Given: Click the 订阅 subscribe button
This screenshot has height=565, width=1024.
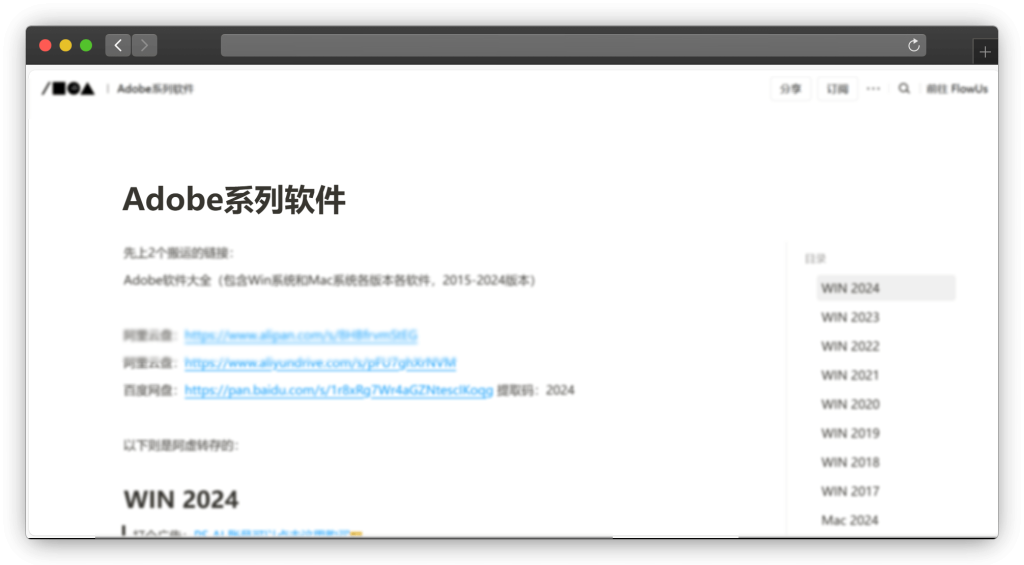Looking at the screenshot, I should click(837, 89).
